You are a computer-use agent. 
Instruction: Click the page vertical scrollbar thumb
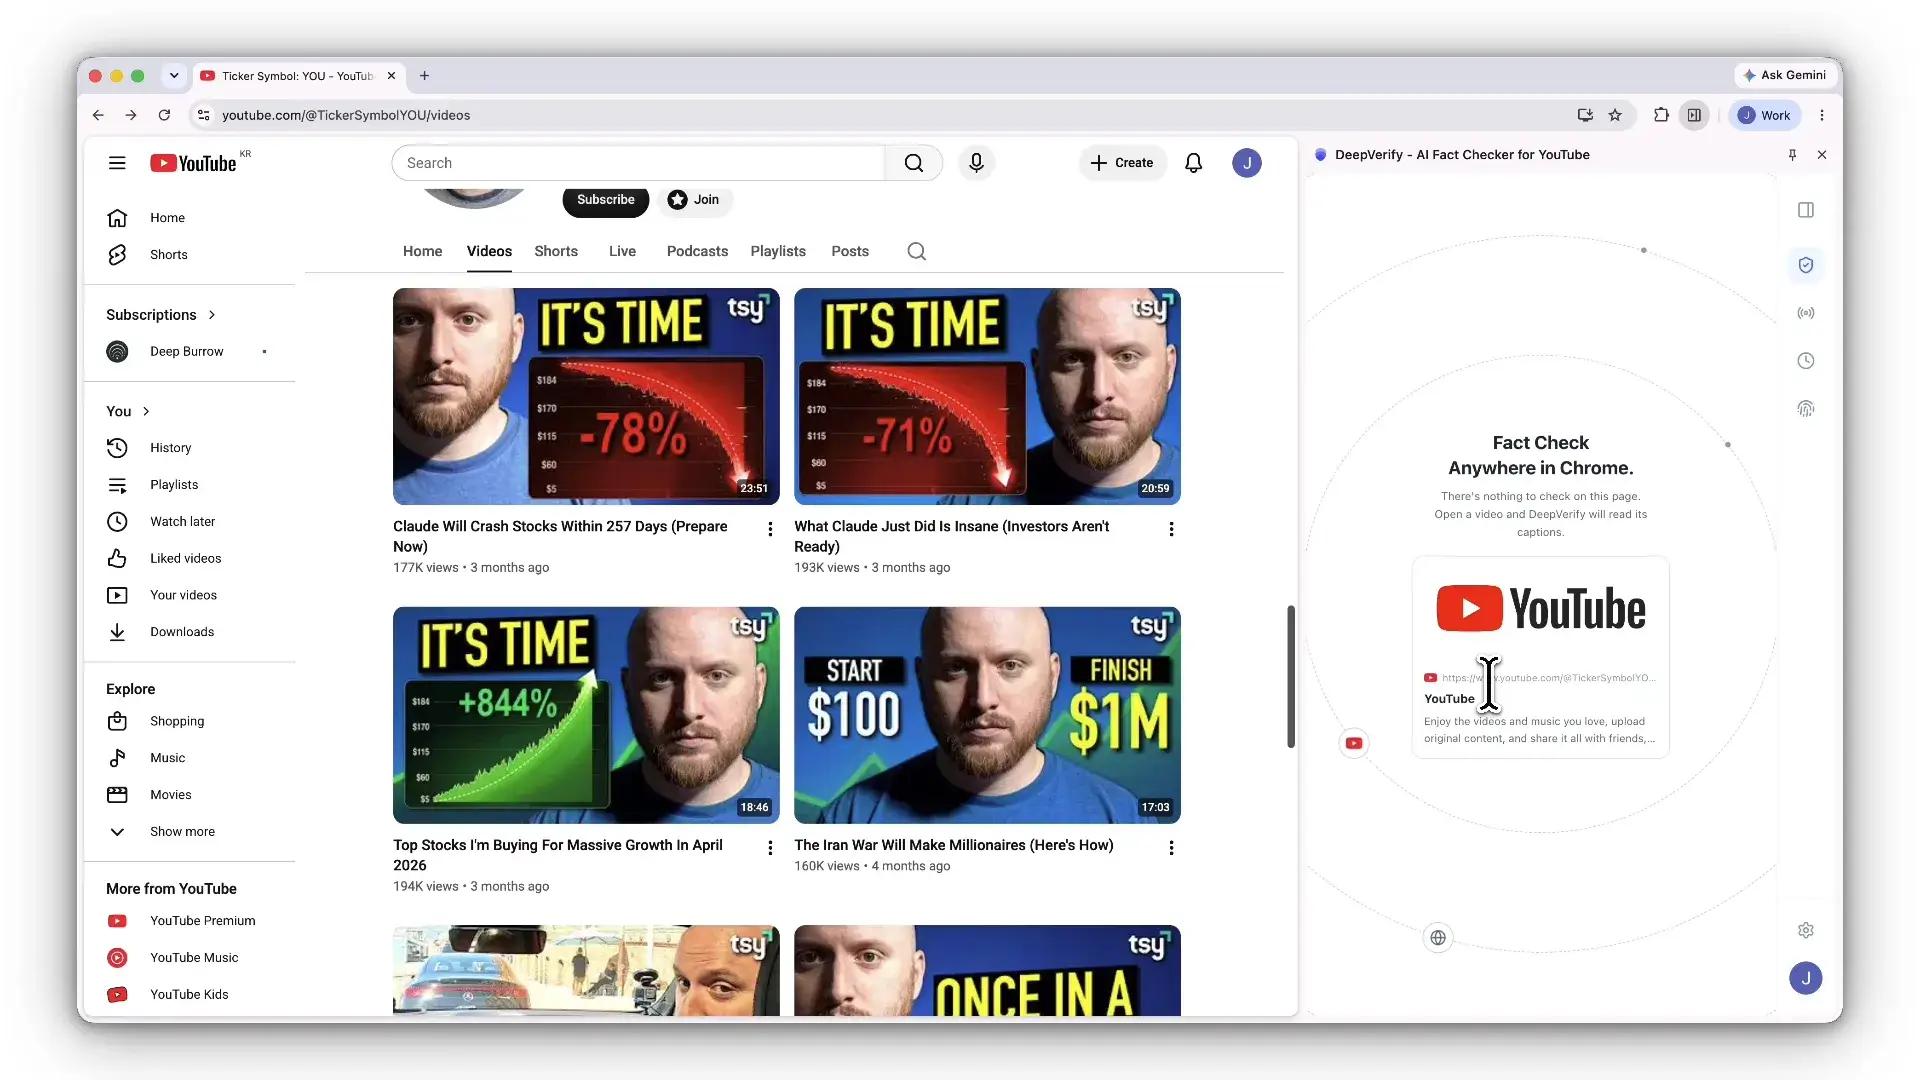tap(1290, 677)
